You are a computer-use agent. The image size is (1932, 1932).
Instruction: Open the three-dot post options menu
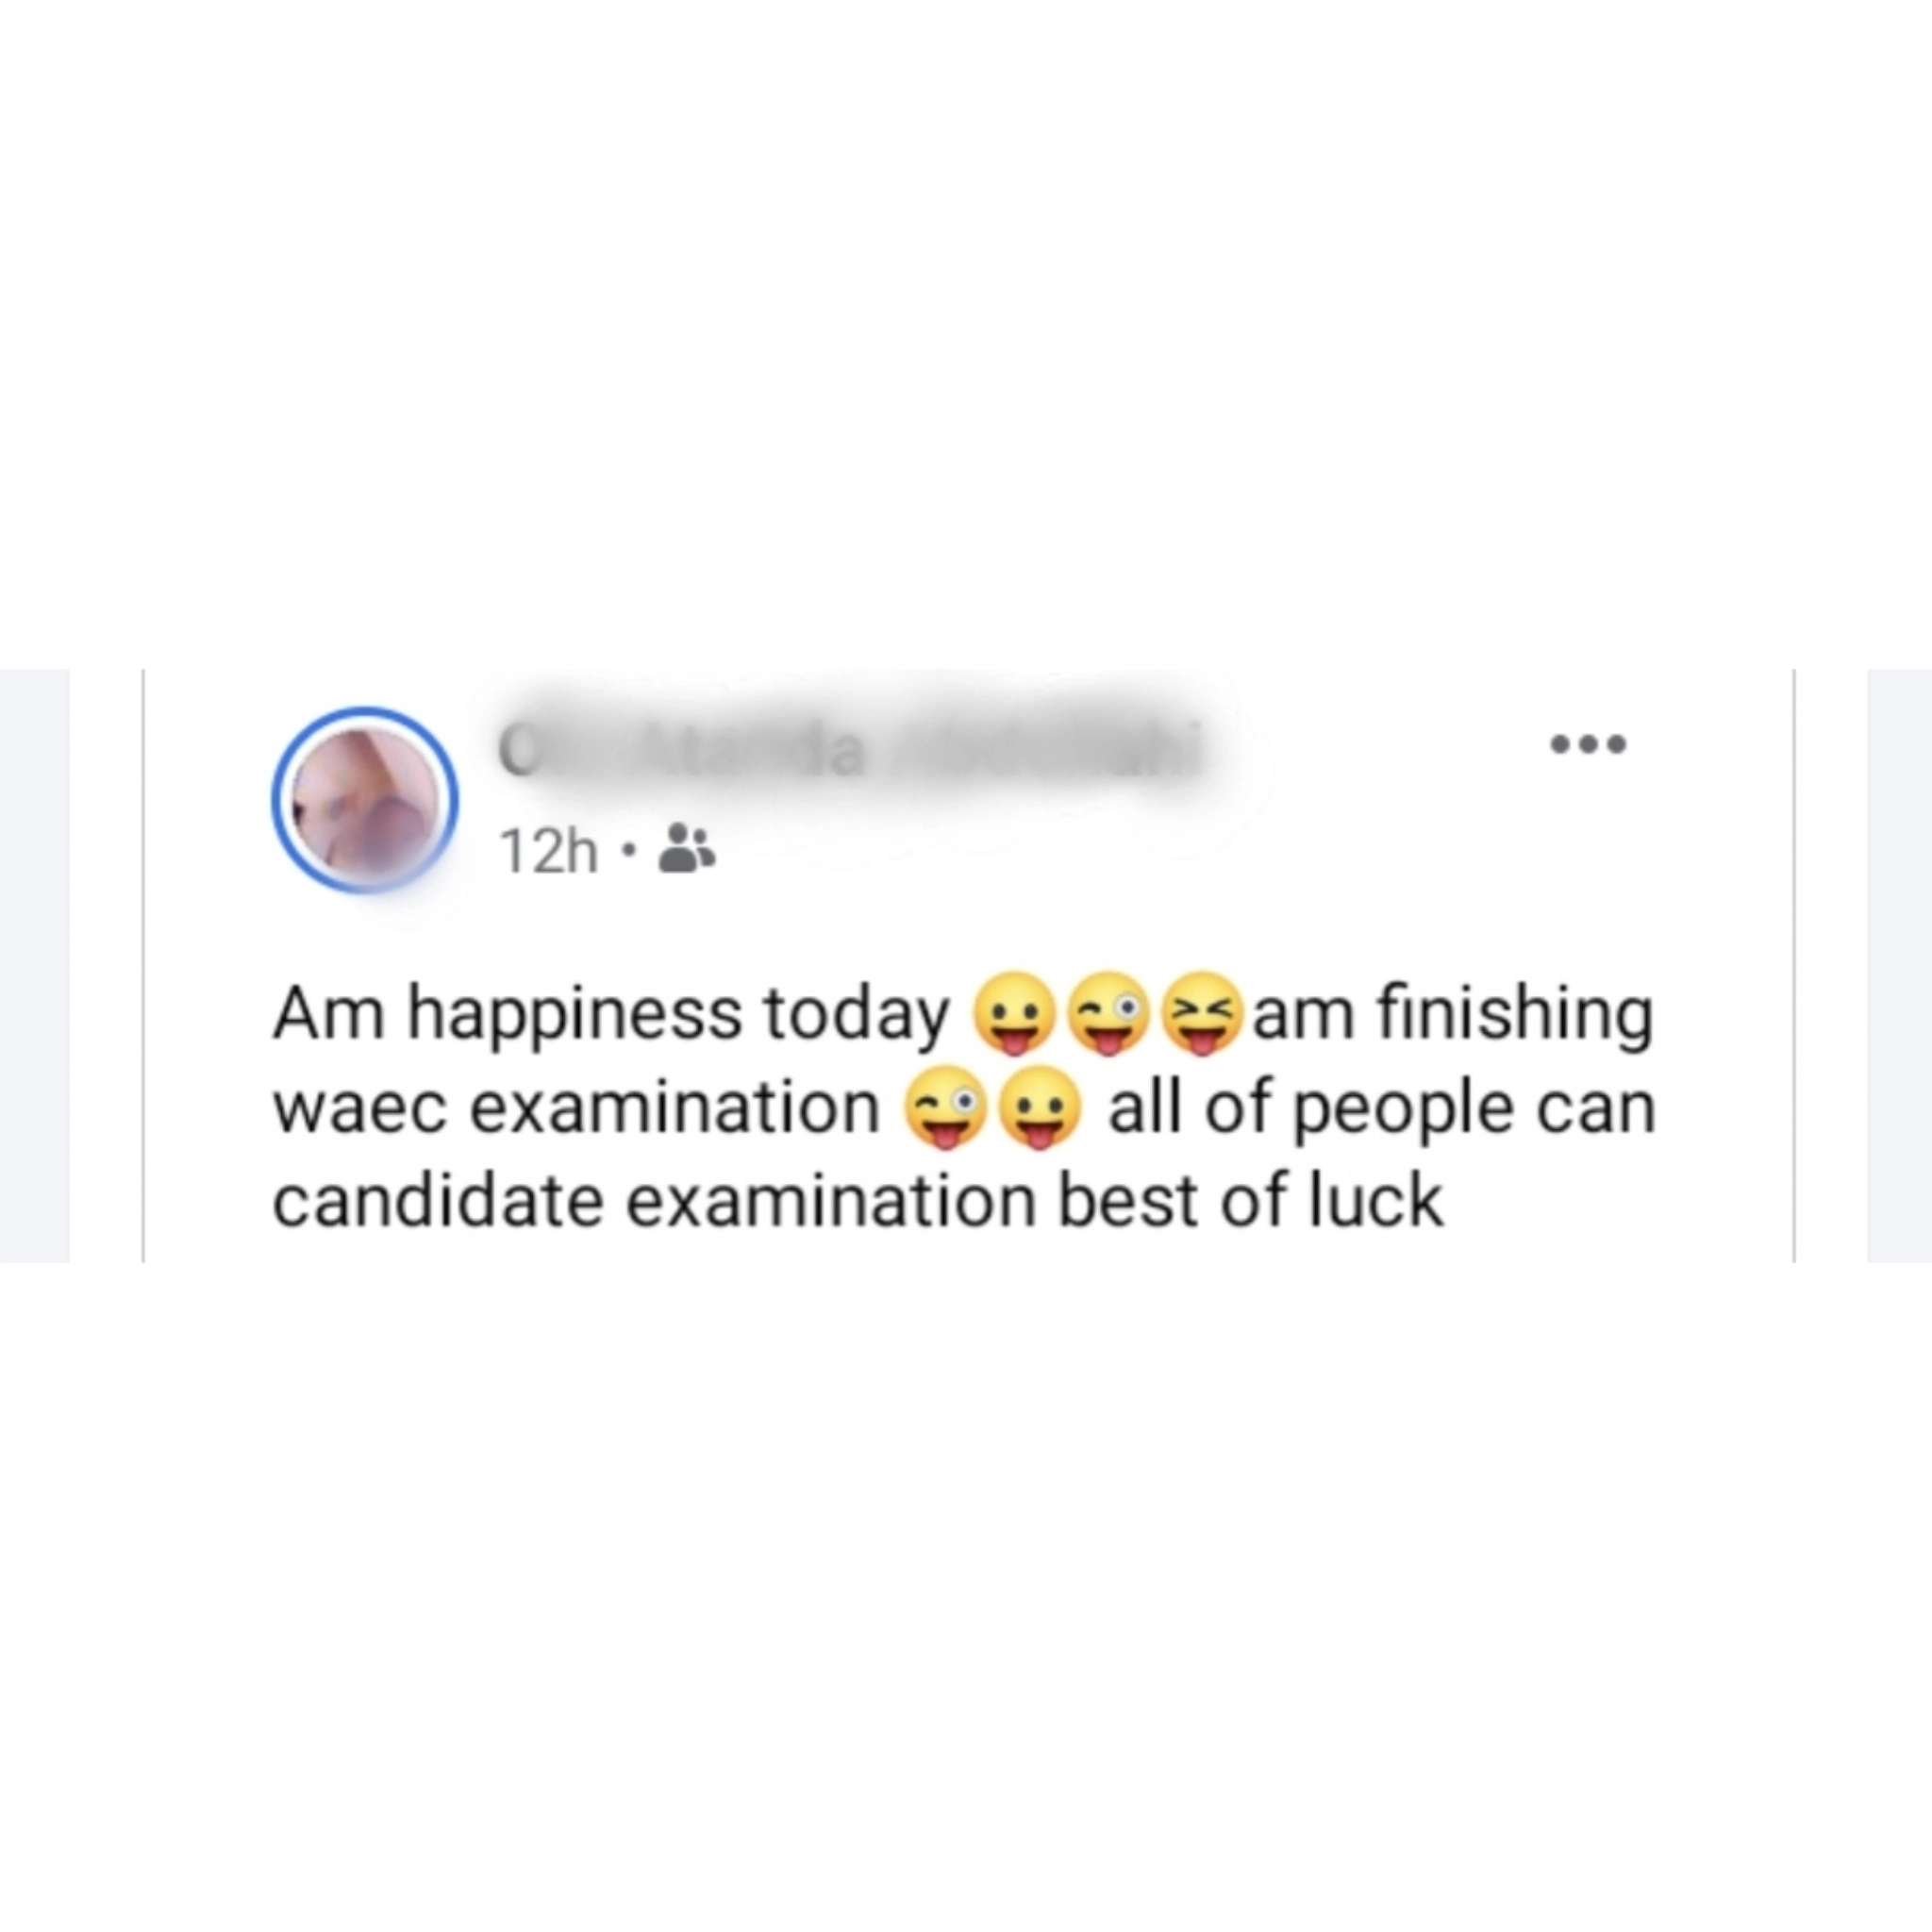pyautogui.click(x=1587, y=744)
